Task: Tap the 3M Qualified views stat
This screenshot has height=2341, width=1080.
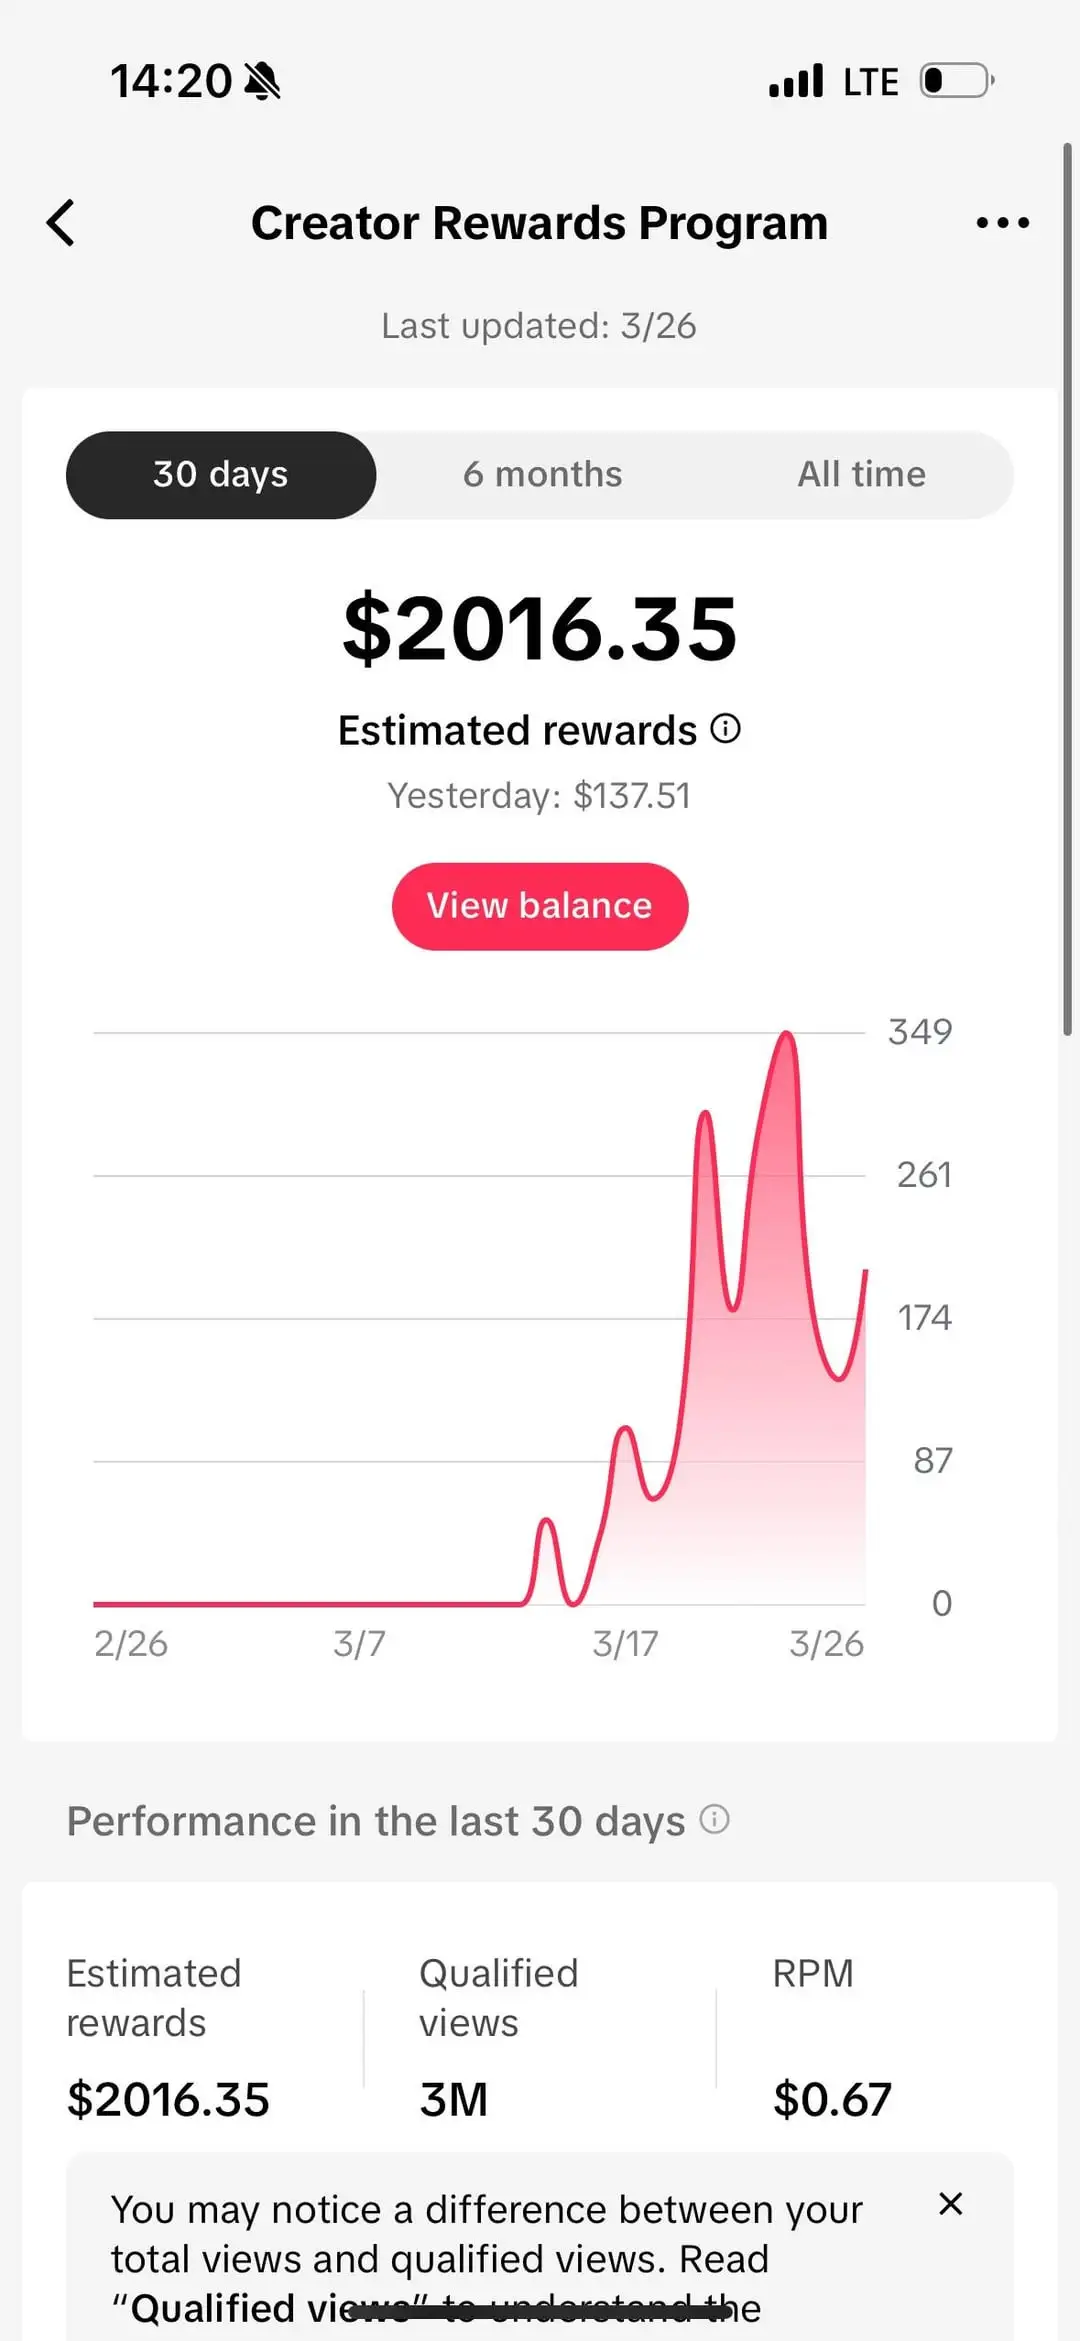Action: click(x=454, y=2099)
